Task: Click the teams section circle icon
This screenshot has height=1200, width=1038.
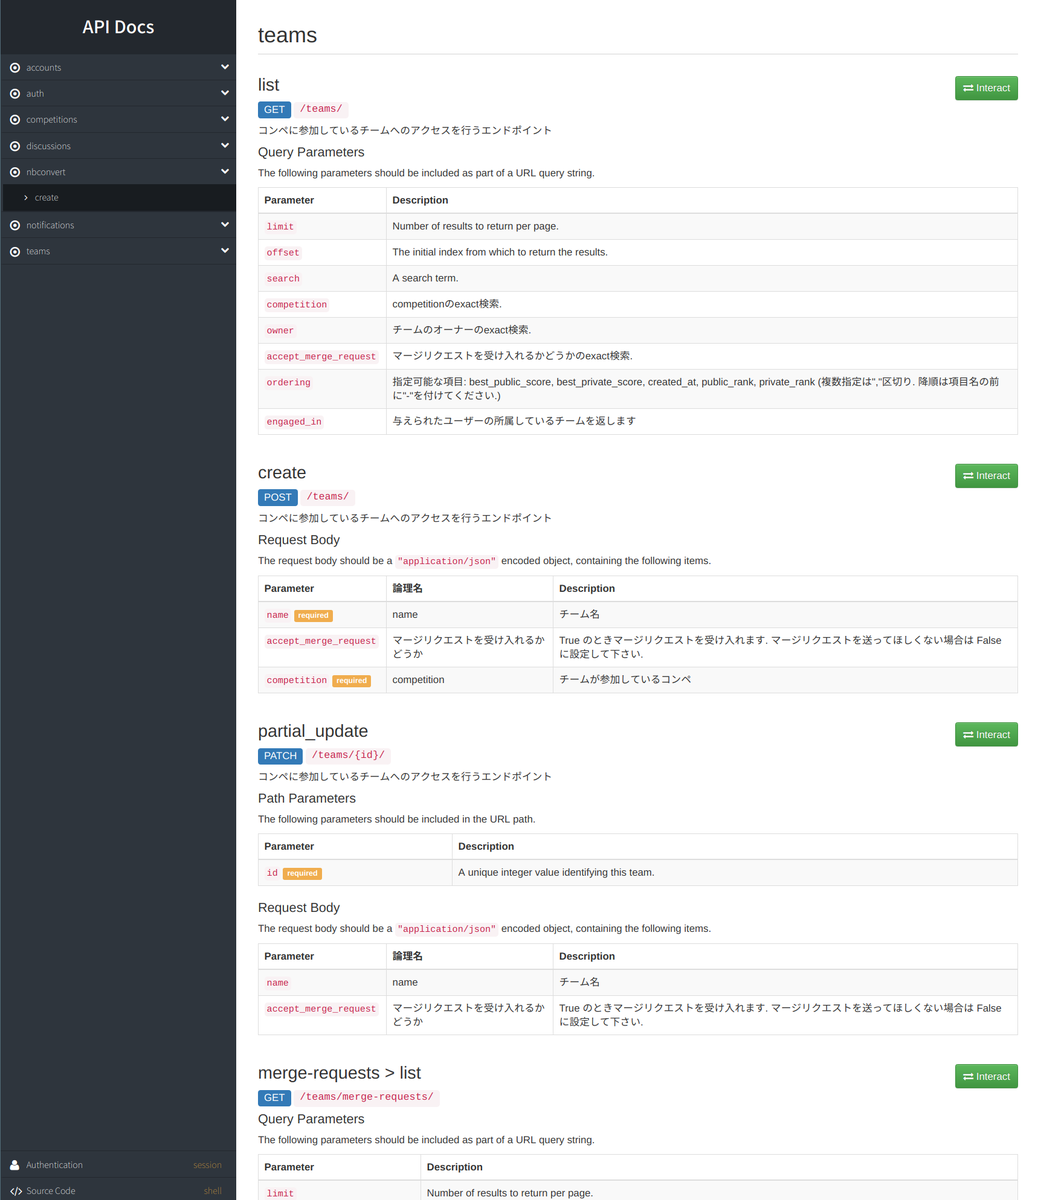Action: click(15, 251)
